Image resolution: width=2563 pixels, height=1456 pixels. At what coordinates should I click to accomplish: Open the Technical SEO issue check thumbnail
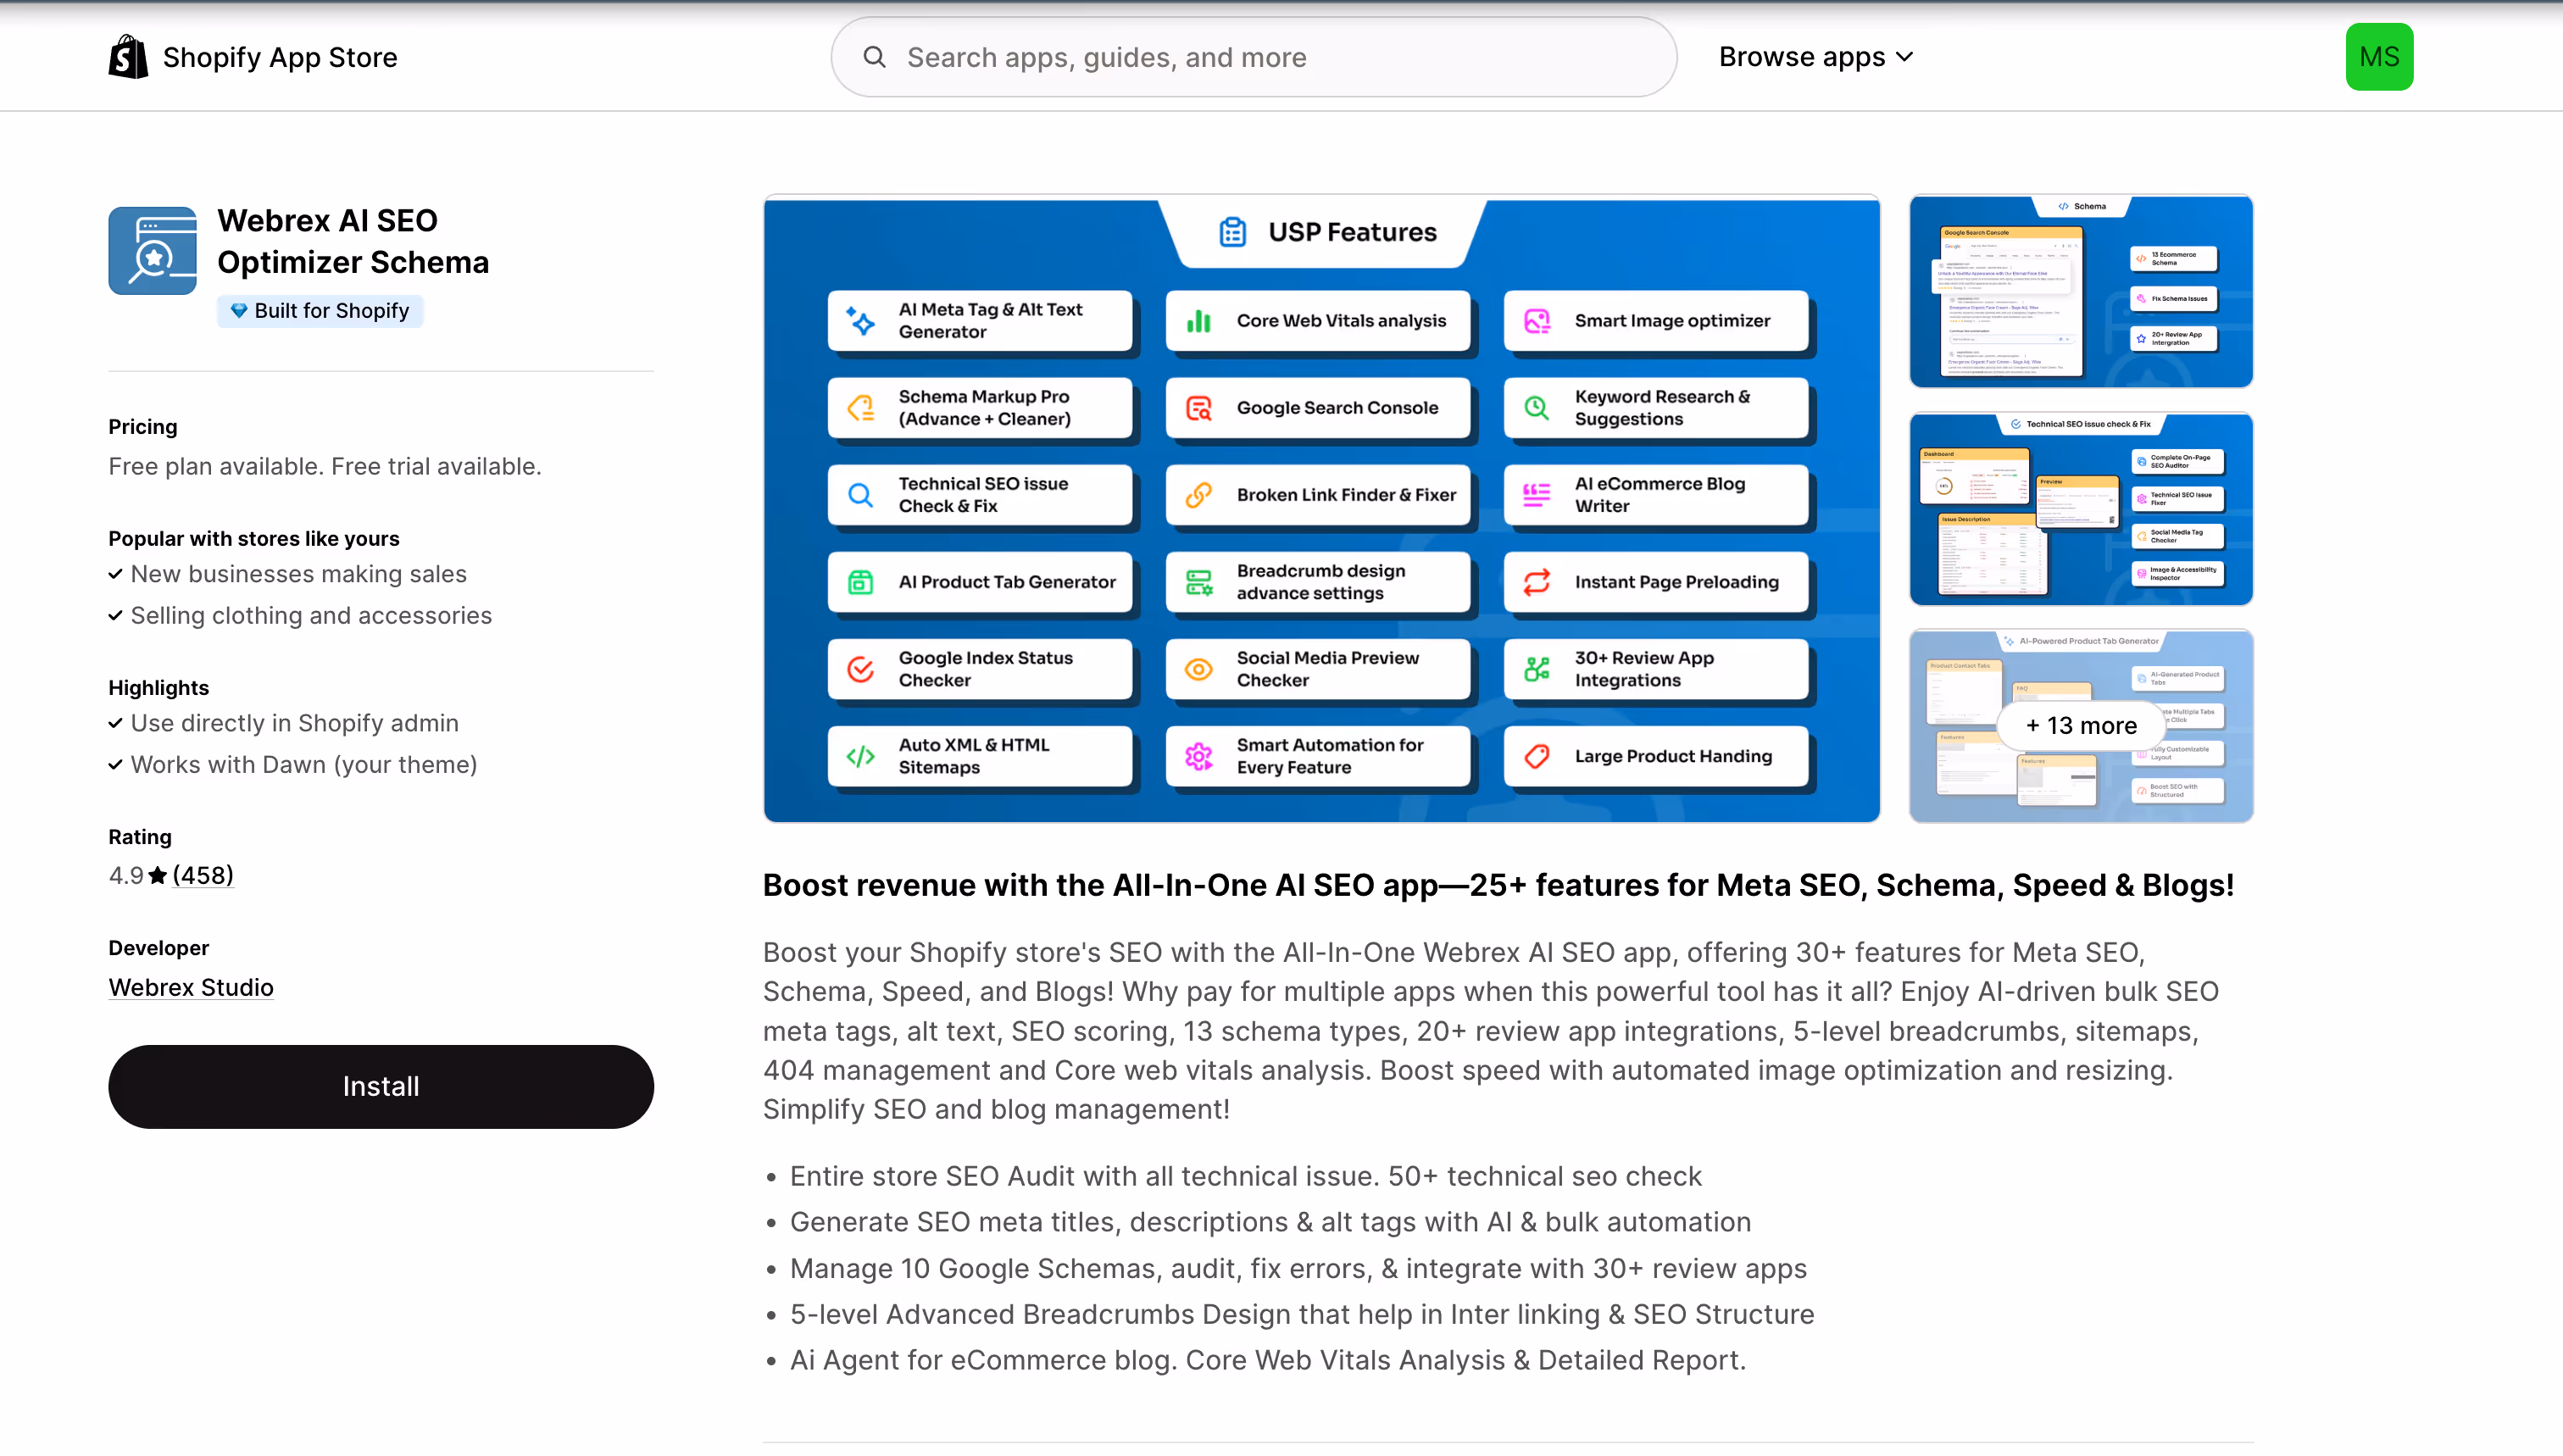click(2081, 509)
